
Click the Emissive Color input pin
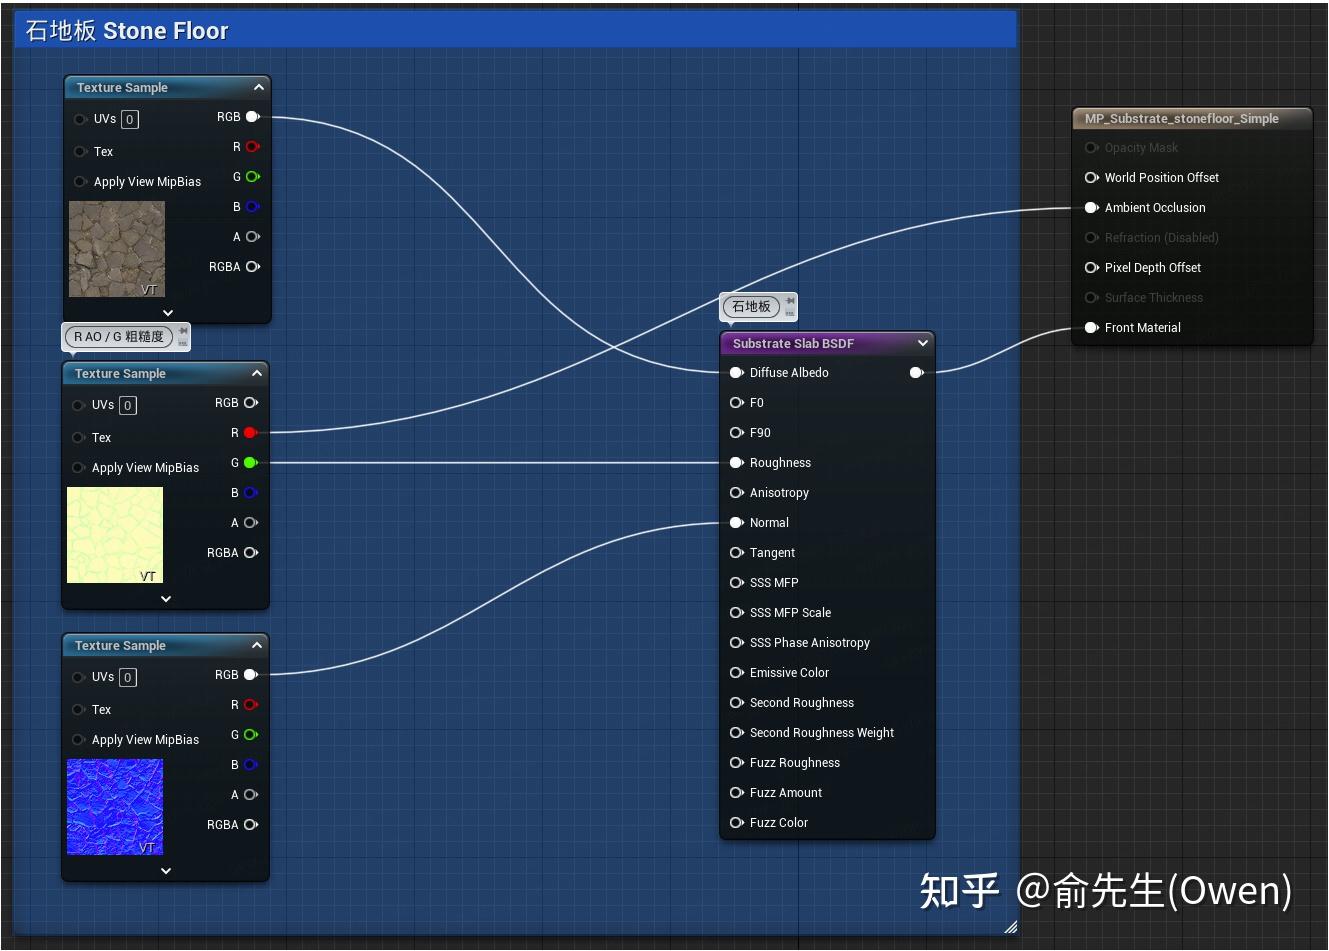pyautogui.click(x=736, y=672)
